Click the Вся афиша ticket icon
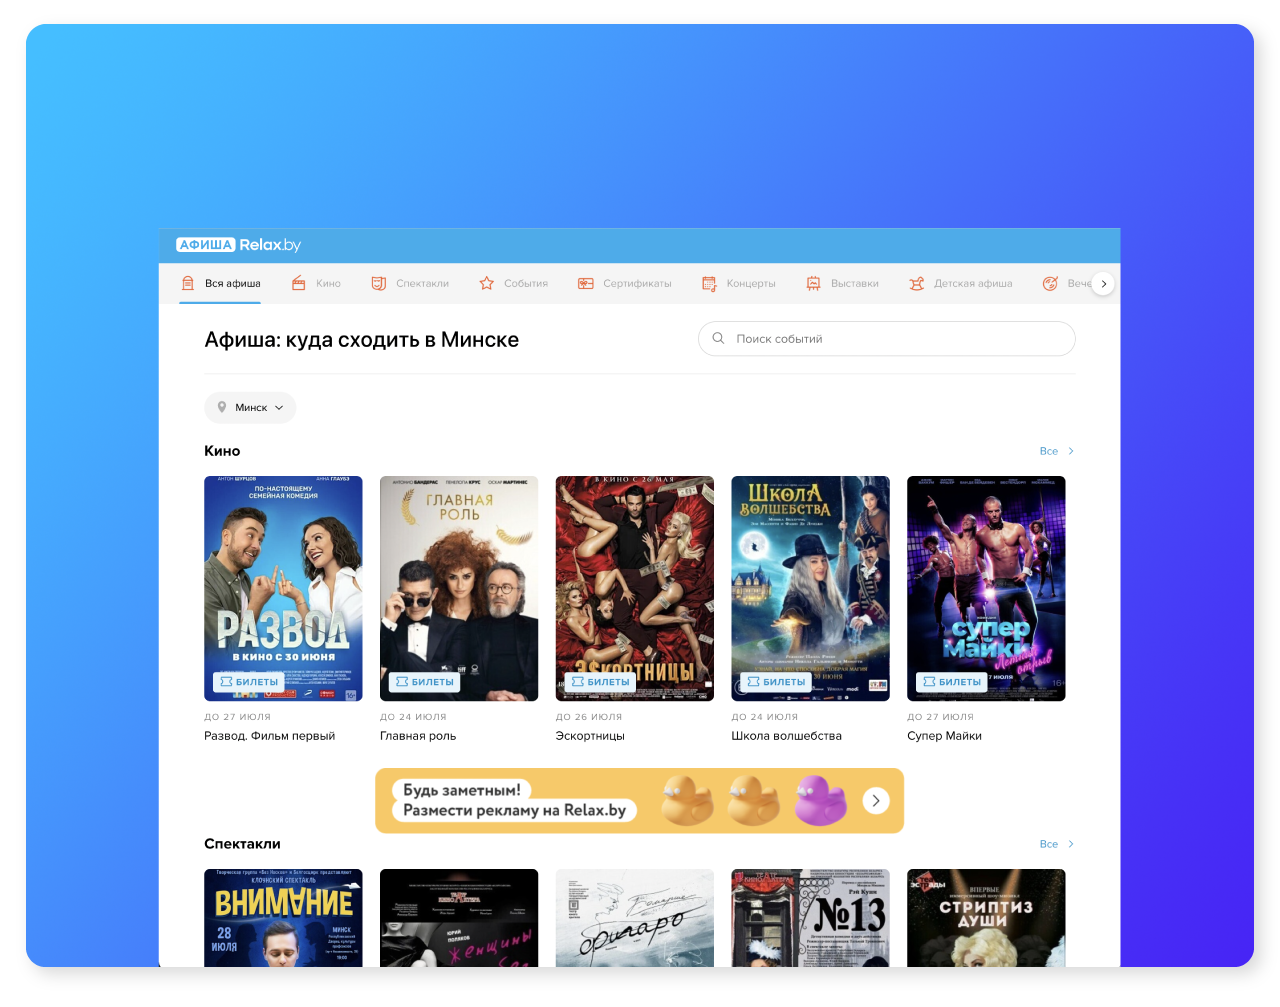The width and height of the screenshot is (1280, 1007). [188, 283]
